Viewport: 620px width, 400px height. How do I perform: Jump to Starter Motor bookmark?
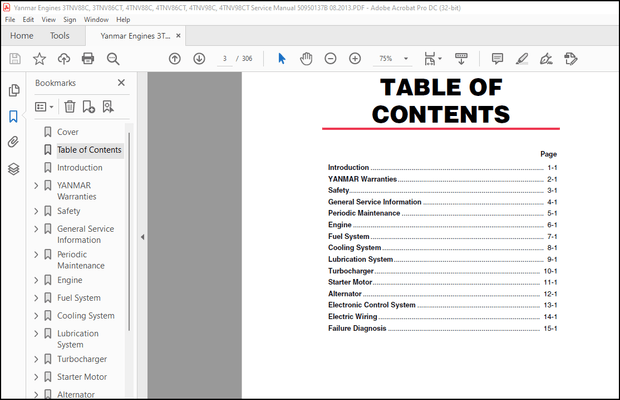coord(82,377)
